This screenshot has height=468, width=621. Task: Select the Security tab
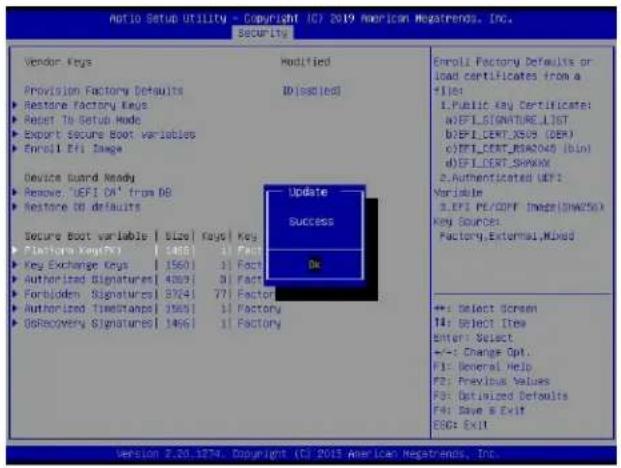[x=263, y=33]
